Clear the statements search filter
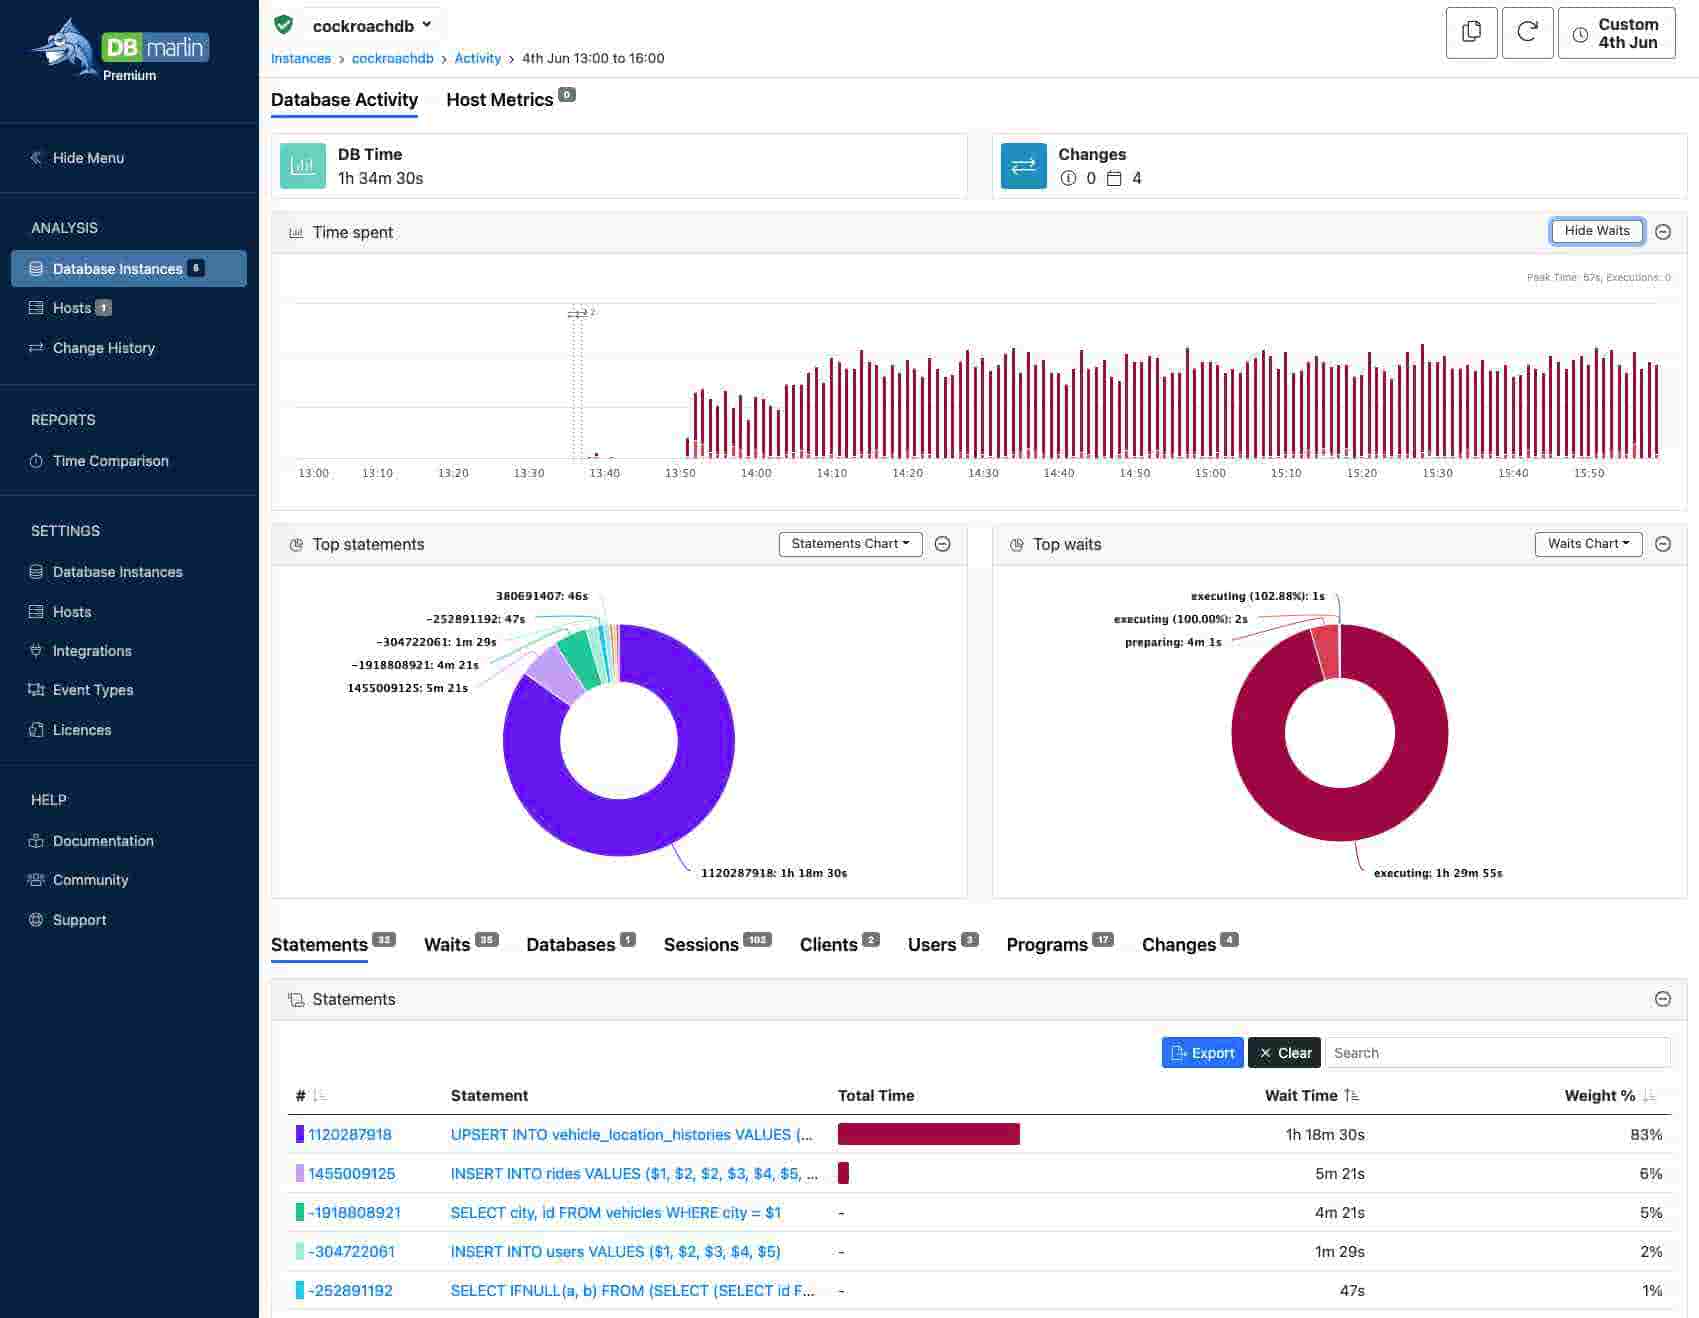Image resolution: width=1699 pixels, height=1318 pixels. (x=1285, y=1053)
